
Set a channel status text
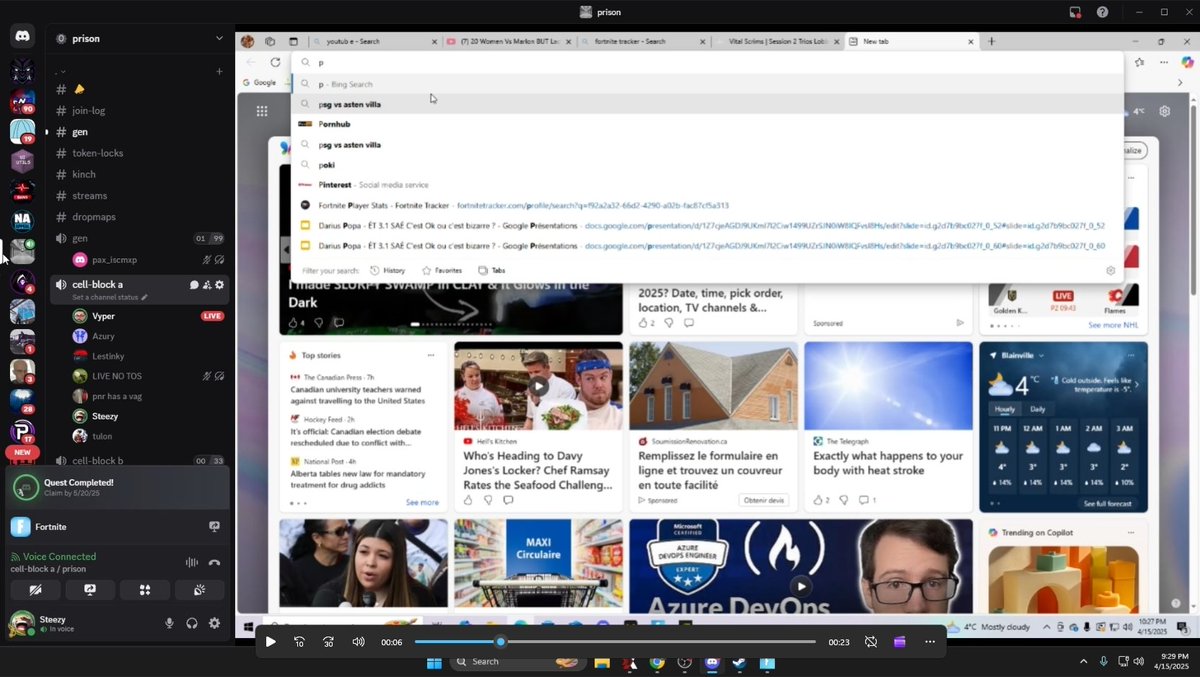(x=109, y=297)
